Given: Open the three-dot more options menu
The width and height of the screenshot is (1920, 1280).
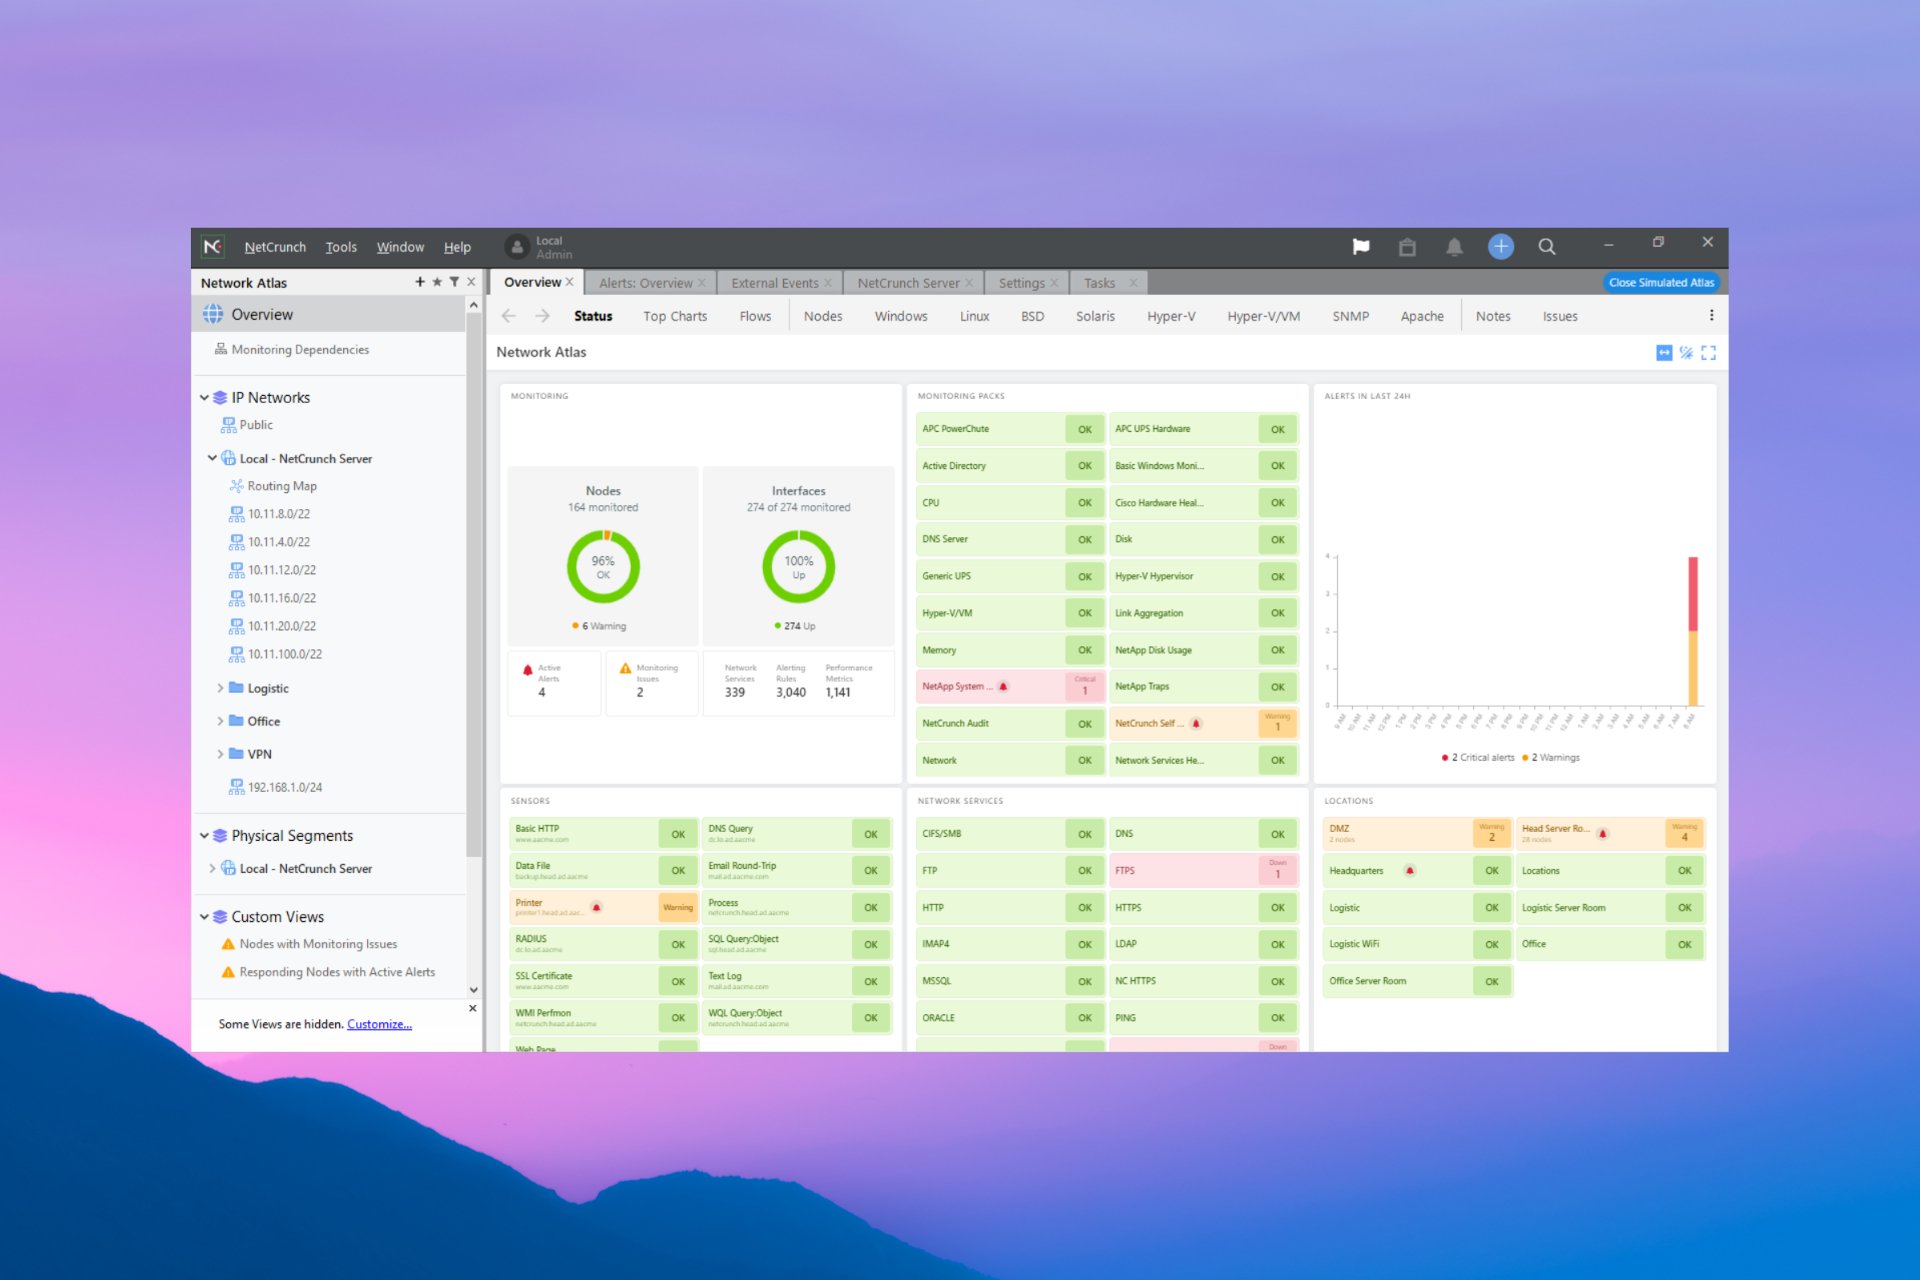Looking at the screenshot, I should [1711, 316].
